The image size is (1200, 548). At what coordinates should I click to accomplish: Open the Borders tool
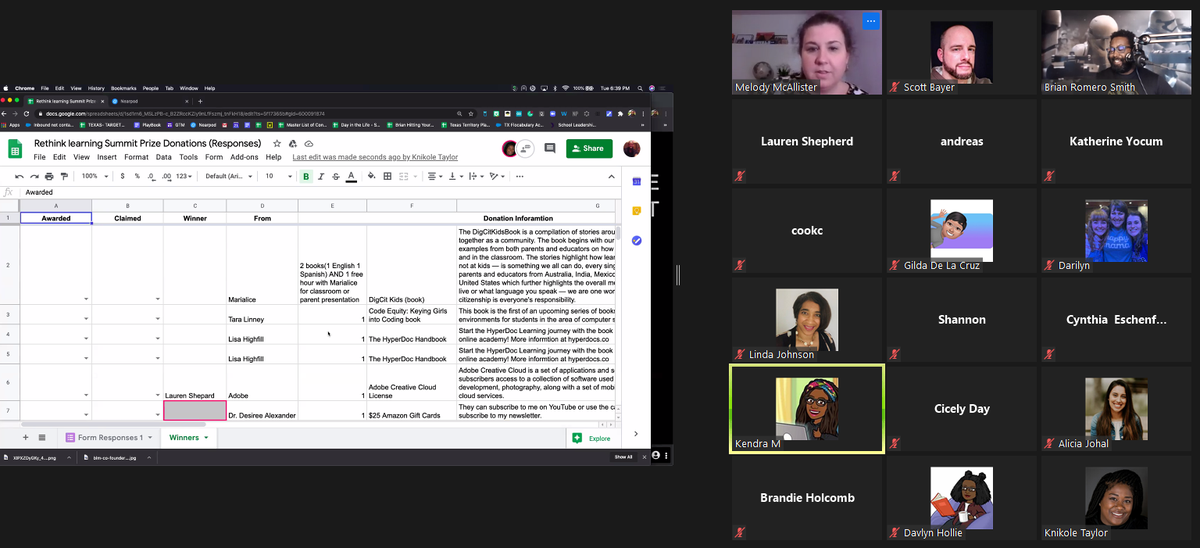pos(388,176)
